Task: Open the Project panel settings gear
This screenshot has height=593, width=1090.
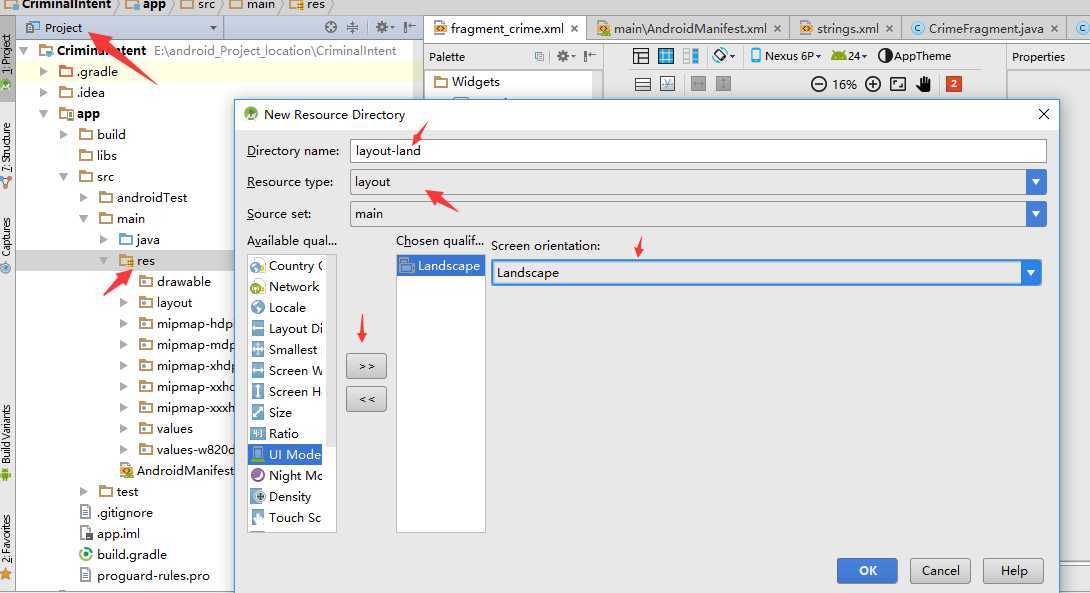Action: click(384, 27)
